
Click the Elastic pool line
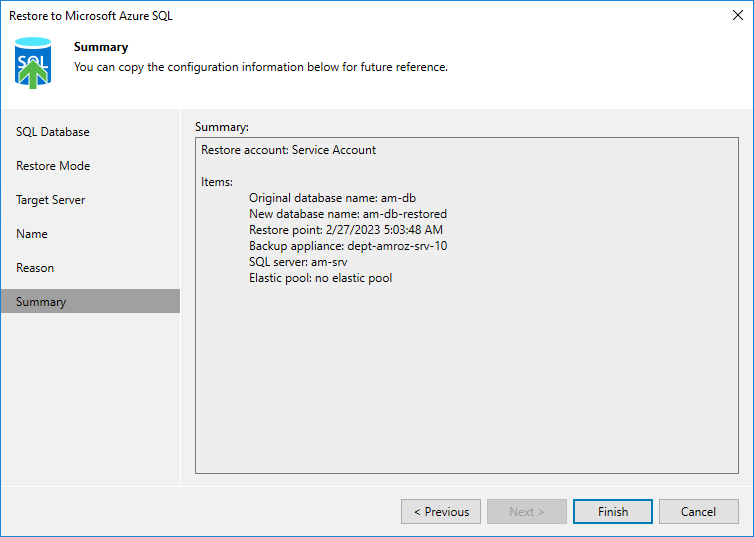coord(320,278)
